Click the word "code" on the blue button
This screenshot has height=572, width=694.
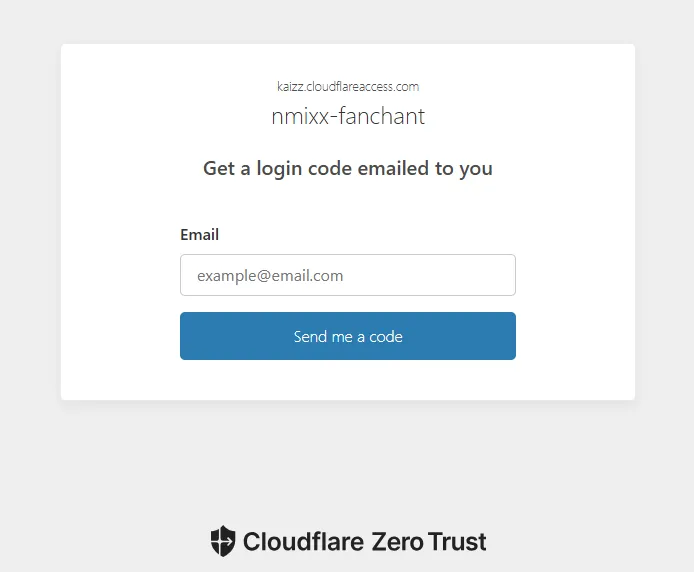click(385, 337)
